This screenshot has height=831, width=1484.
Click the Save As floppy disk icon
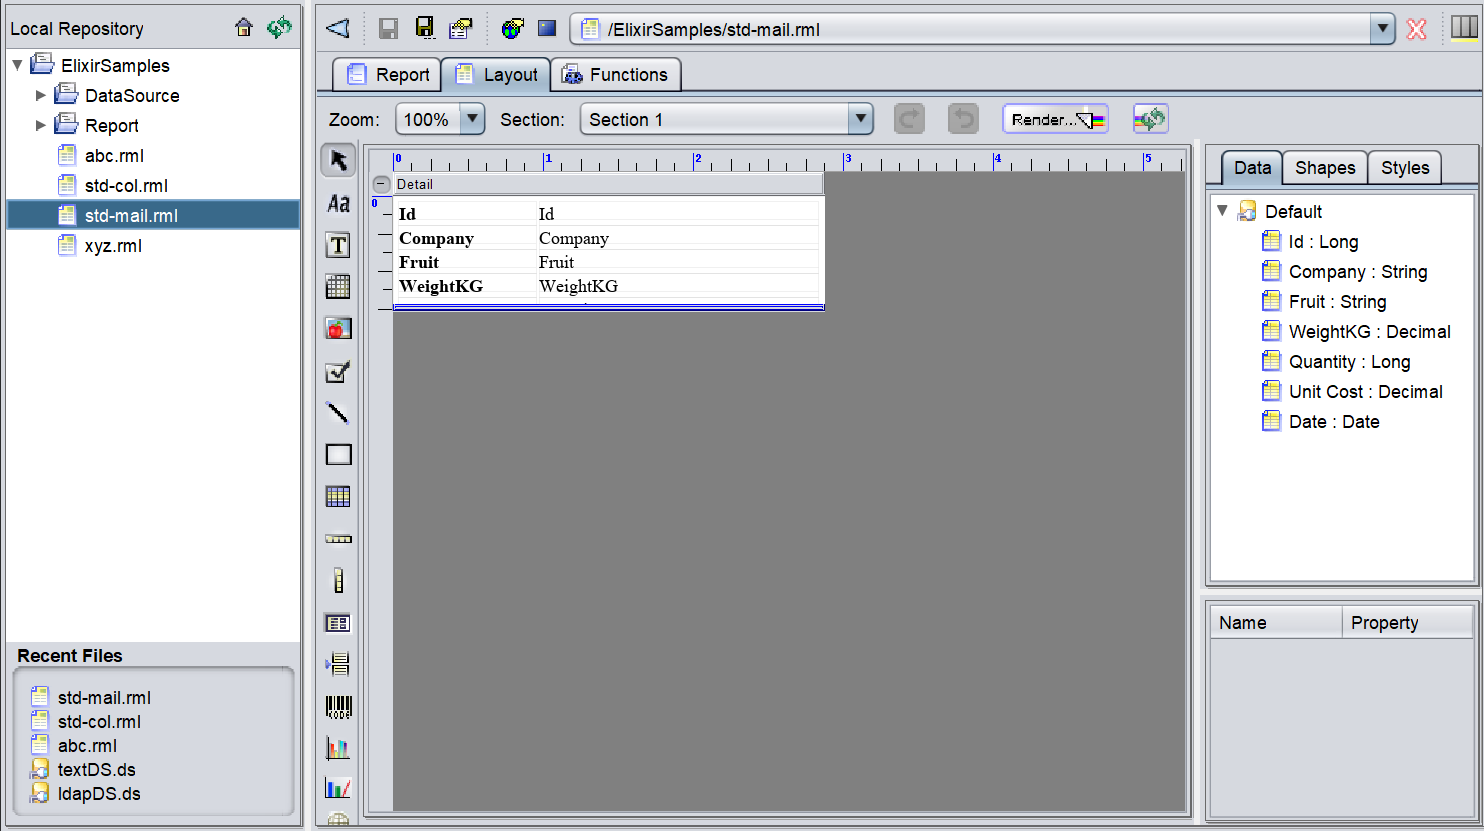click(425, 29)
